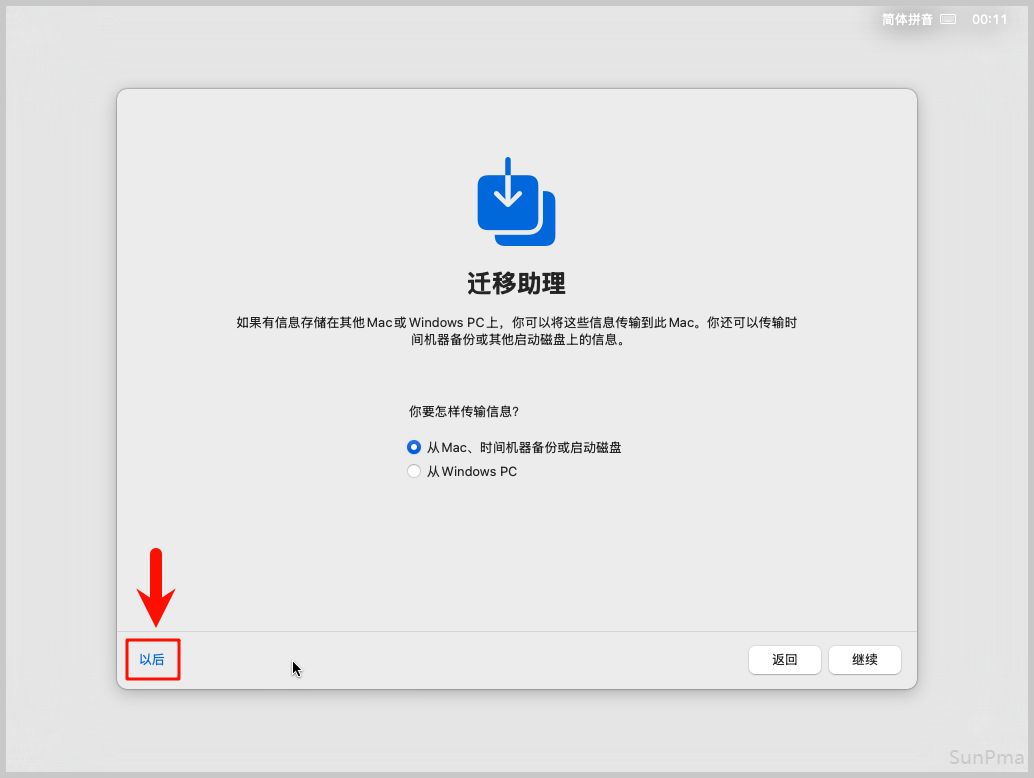Click the gray background outside the dialog
This screenshot has height=778, width=1034.
pyautogui.click(x=60, y=400)
